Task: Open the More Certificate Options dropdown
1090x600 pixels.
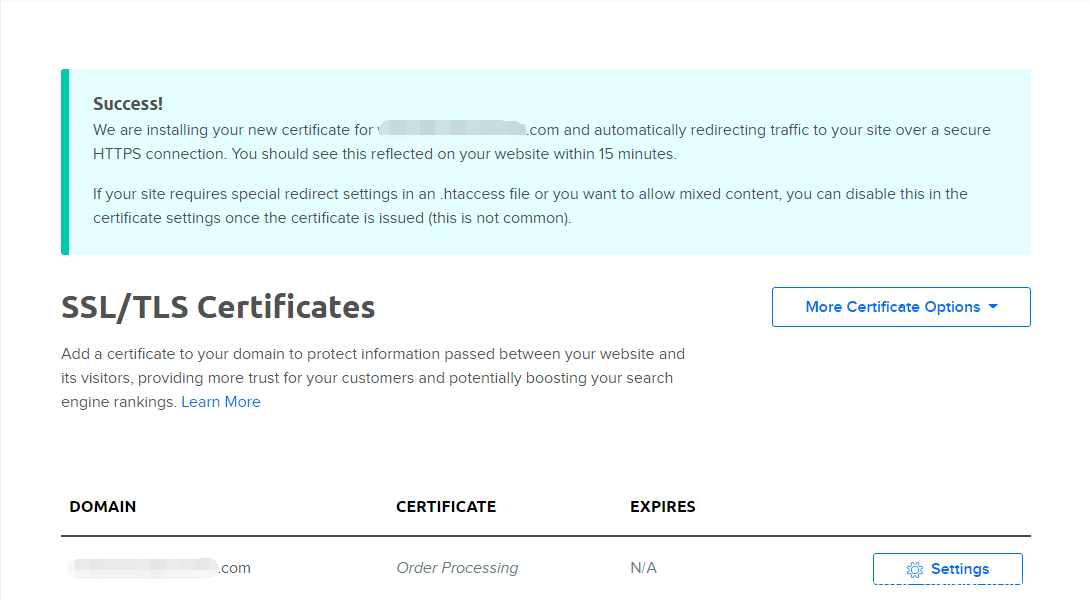Action: (x=892, y=307)
